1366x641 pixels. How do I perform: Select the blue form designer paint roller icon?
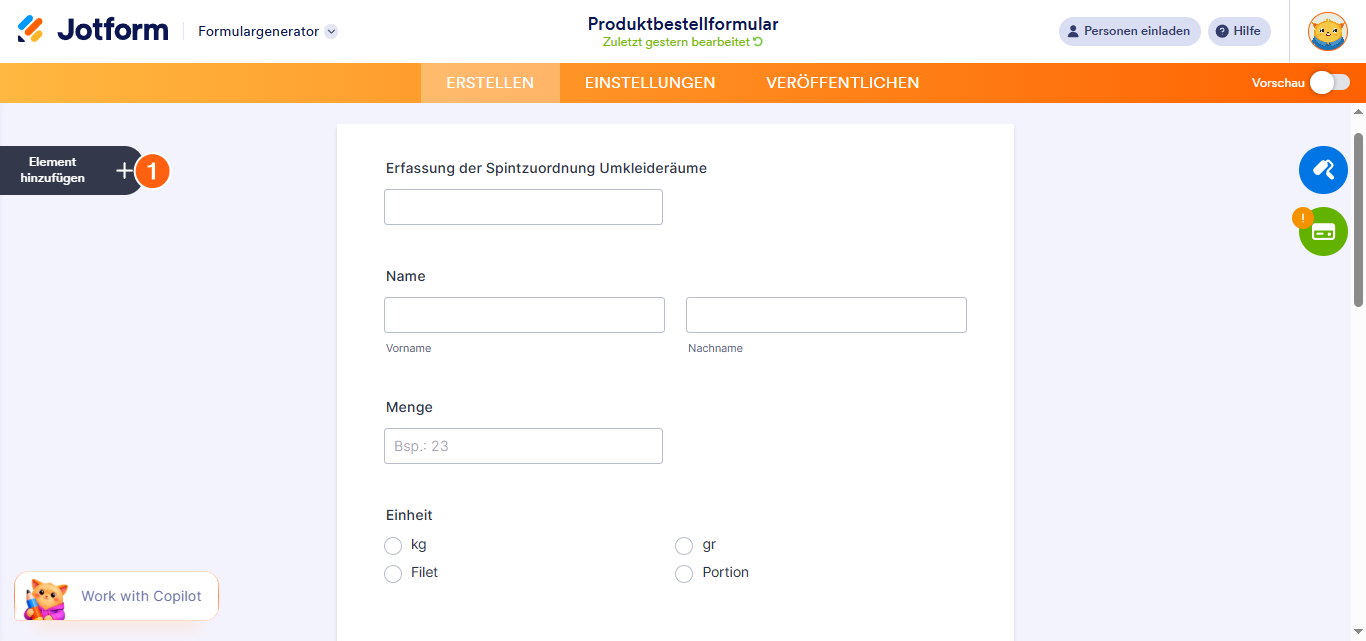(x=1323, y=169)
